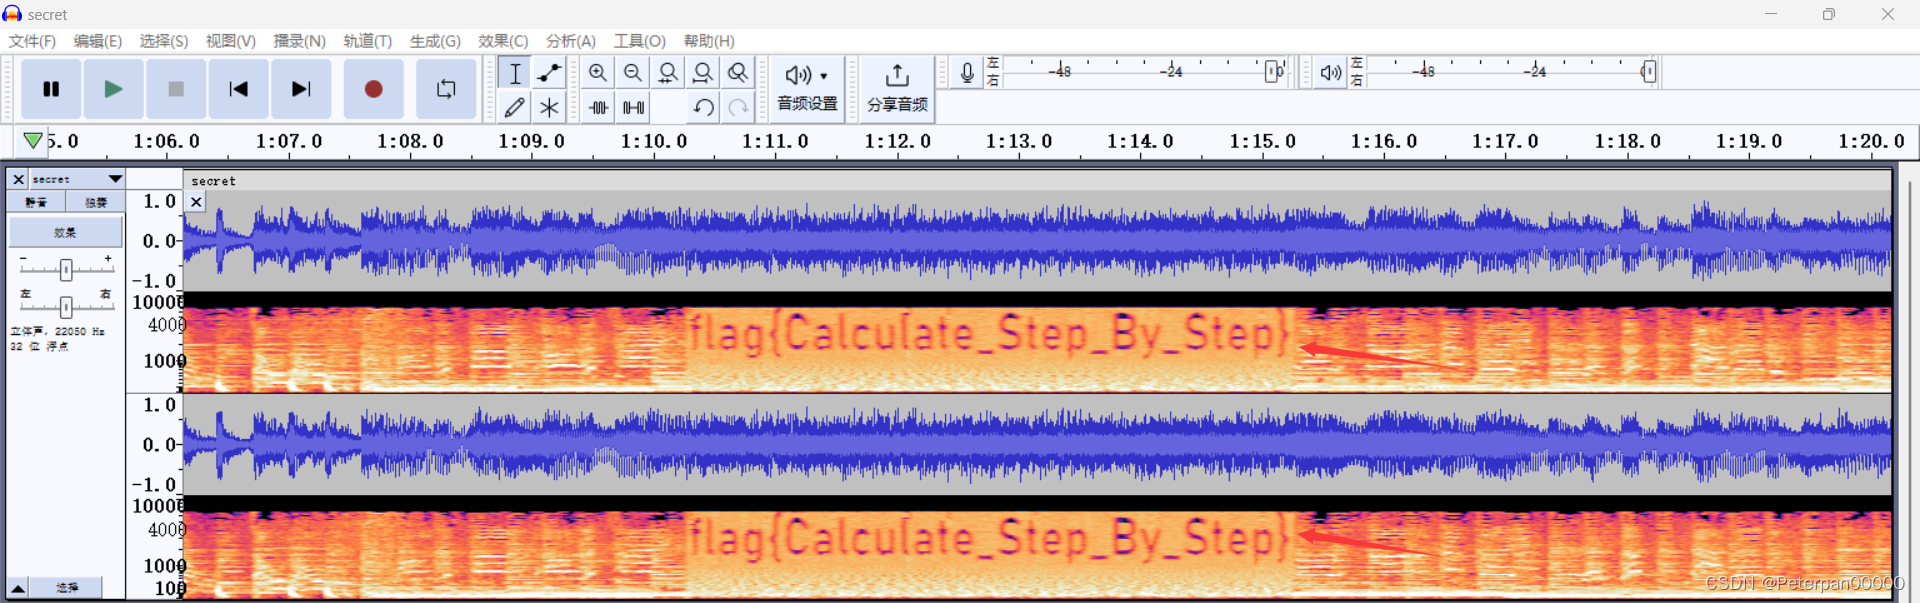The height and width of the screenshot is (603, 1920).
Task: Open the 选择(S) menu
Action: tap(163, 41)
